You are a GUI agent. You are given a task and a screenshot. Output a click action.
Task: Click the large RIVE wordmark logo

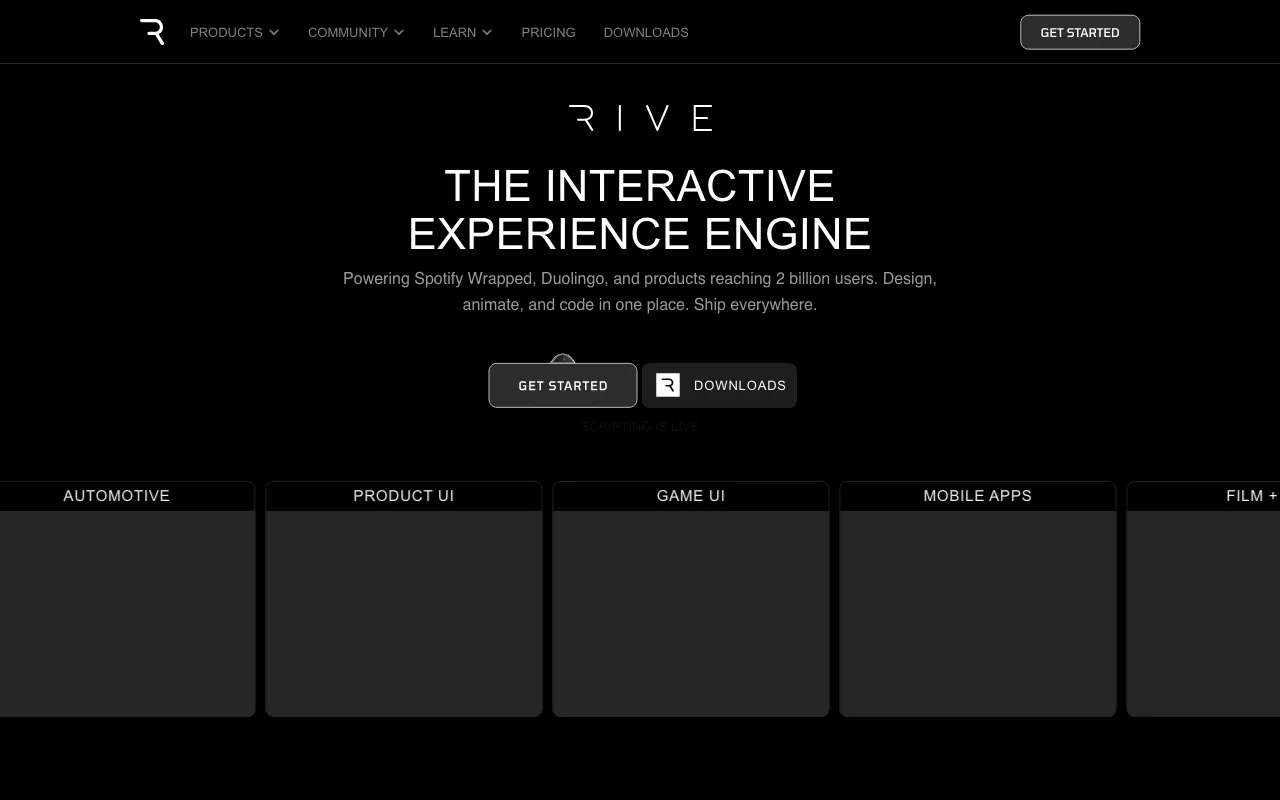coord(640,118)
